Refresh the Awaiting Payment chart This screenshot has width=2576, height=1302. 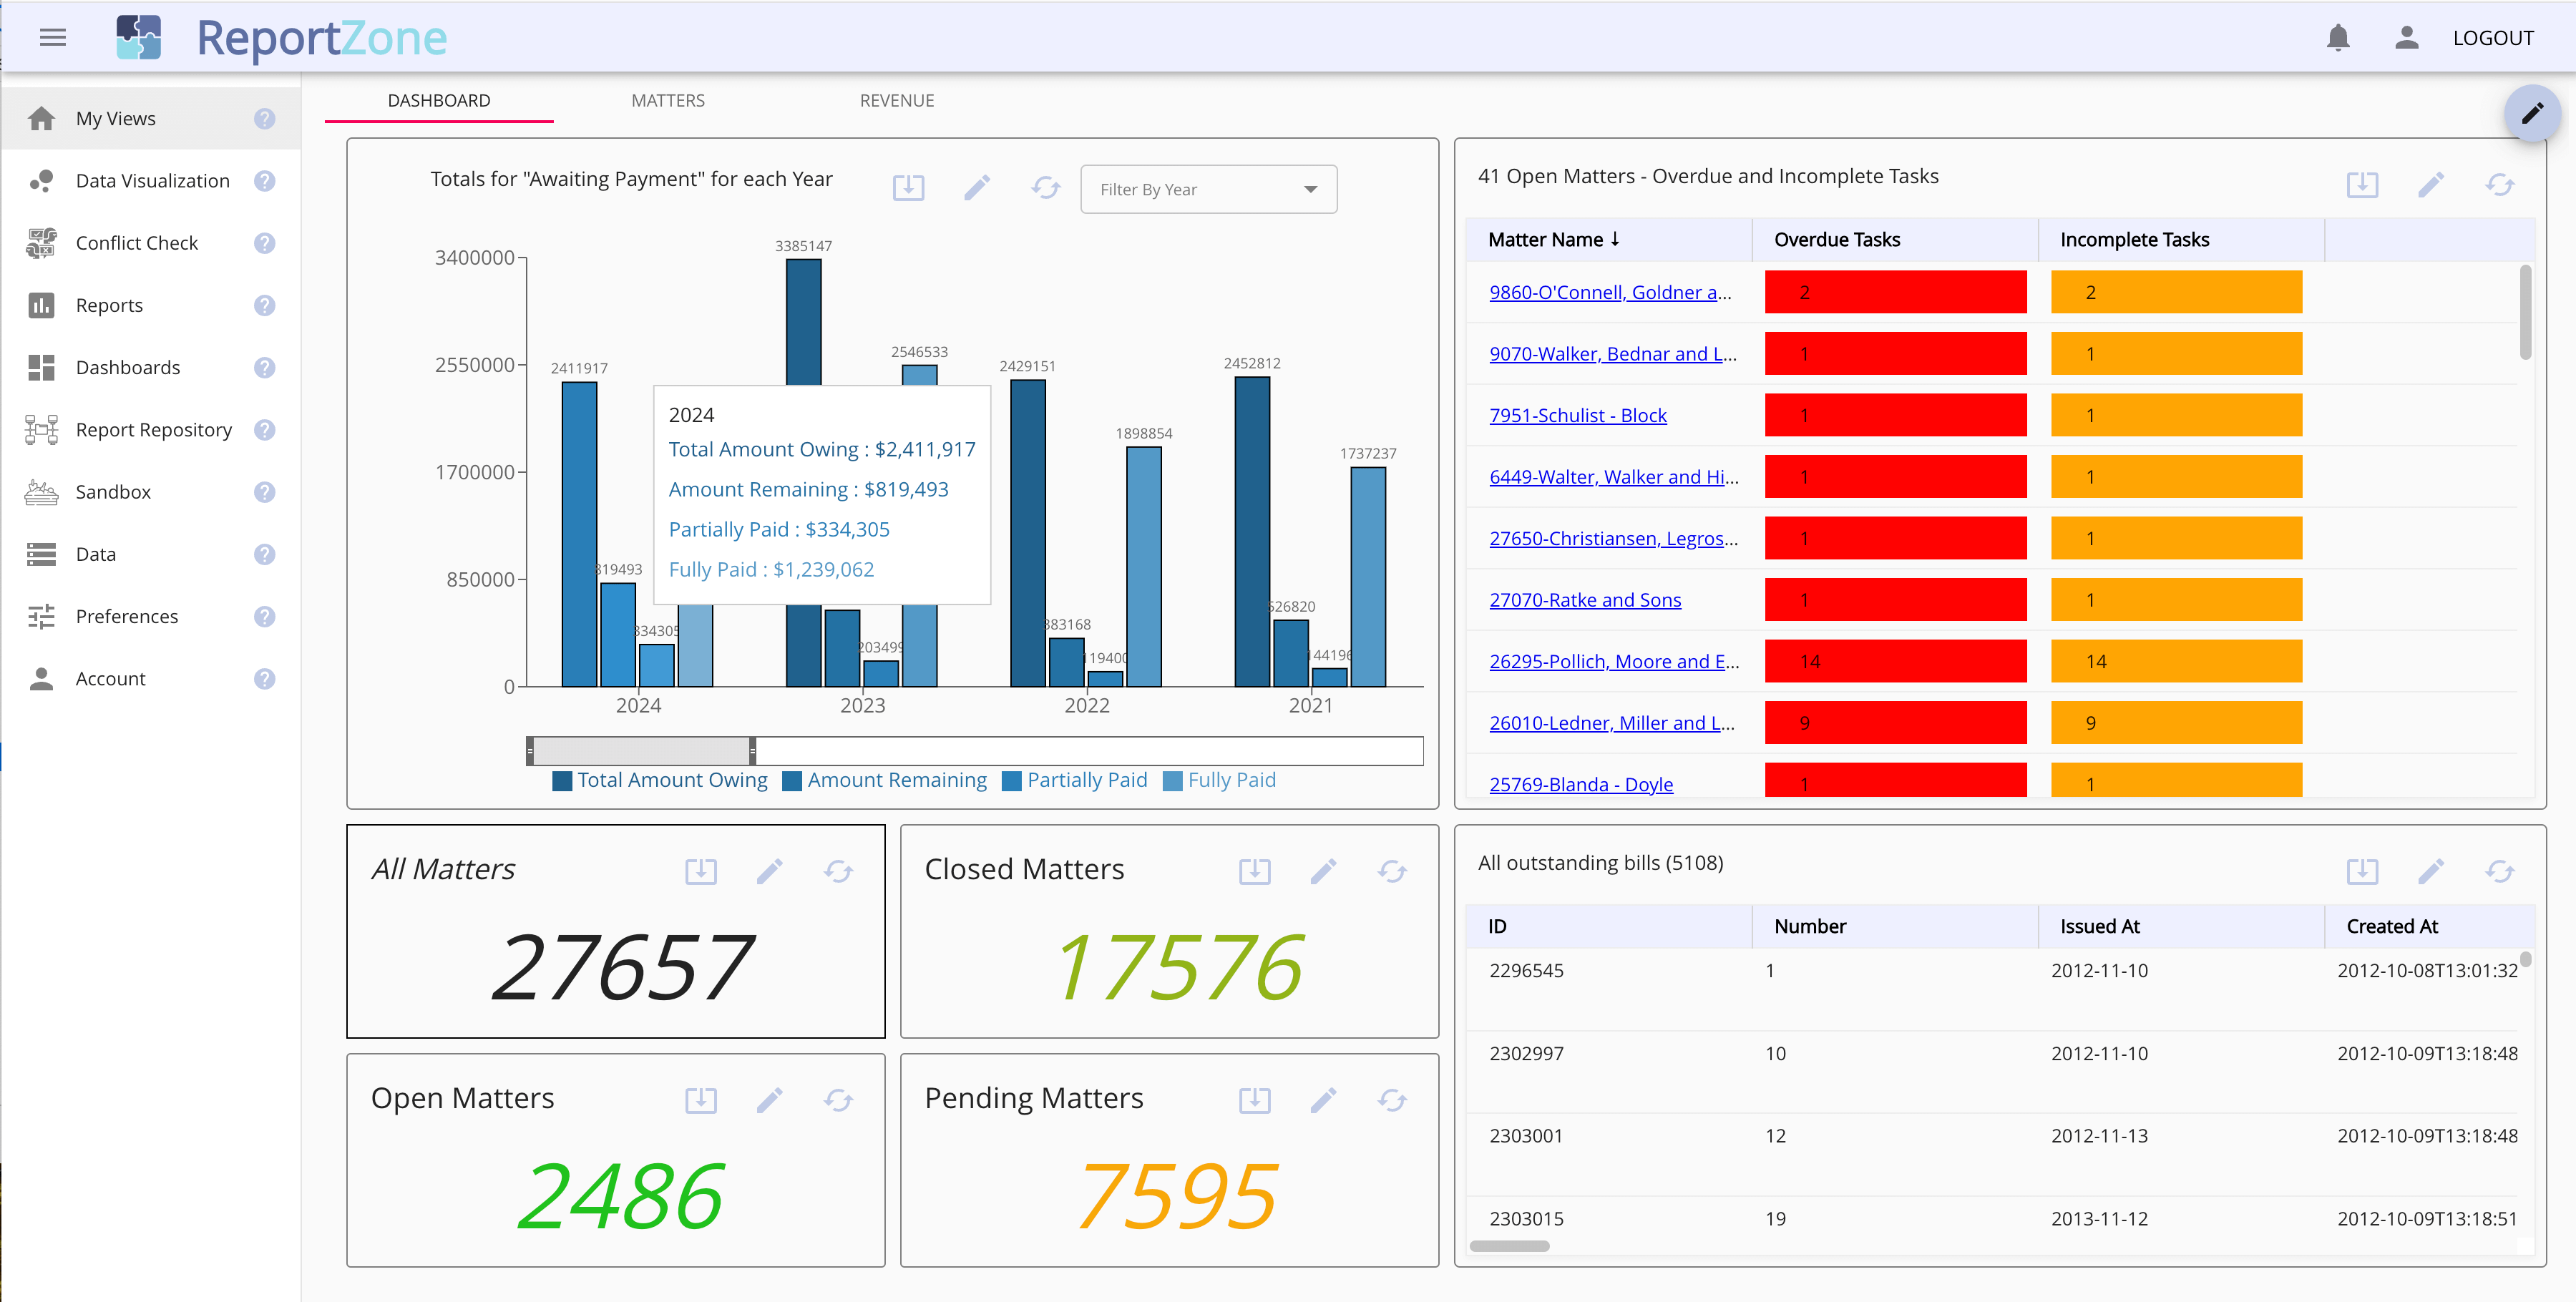click(1045, 188)
